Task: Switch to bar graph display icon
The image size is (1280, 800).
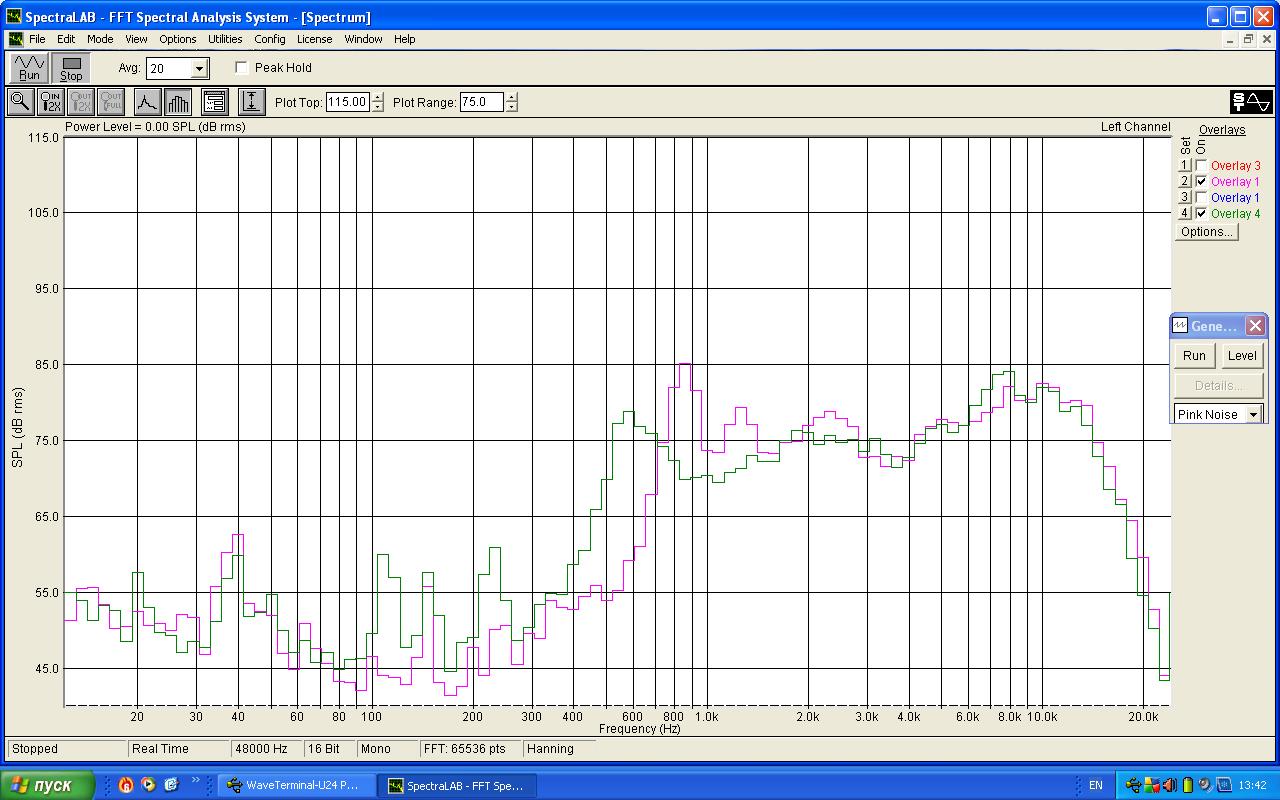Action: 178,101
